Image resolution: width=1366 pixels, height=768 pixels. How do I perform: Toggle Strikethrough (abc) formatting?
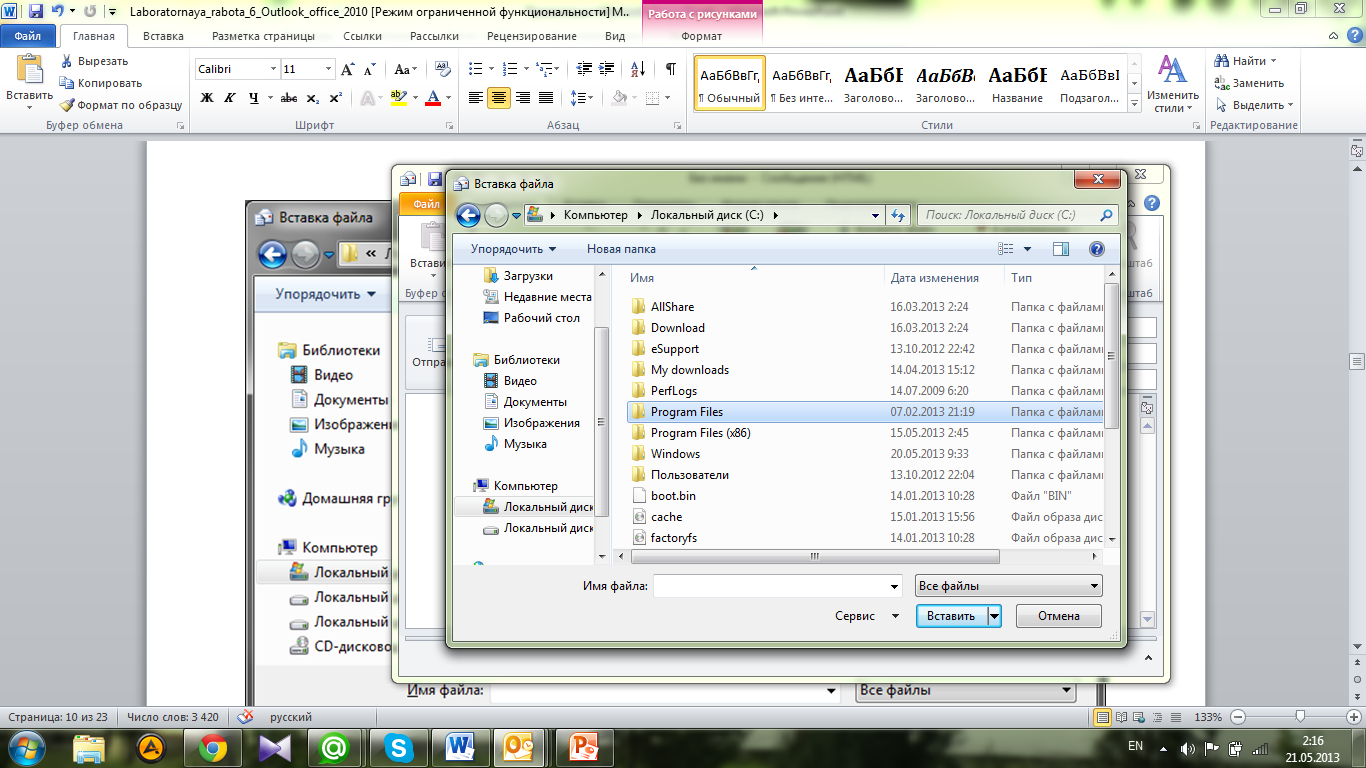(x=289, y=98)
